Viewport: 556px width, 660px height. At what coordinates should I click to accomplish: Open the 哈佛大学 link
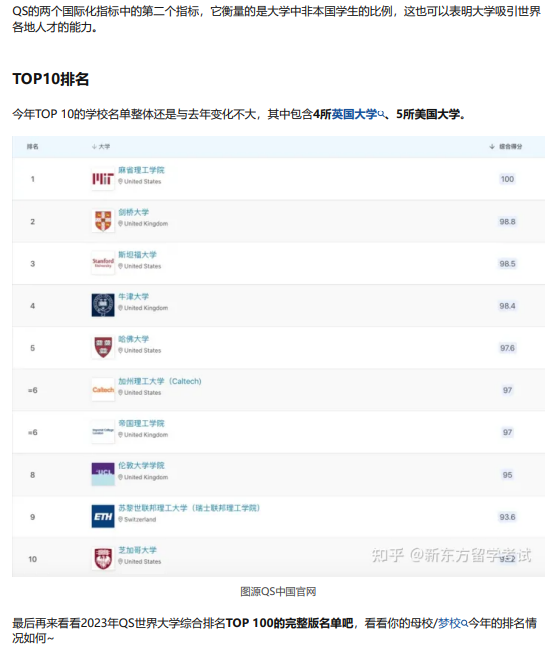pos(133,339)
